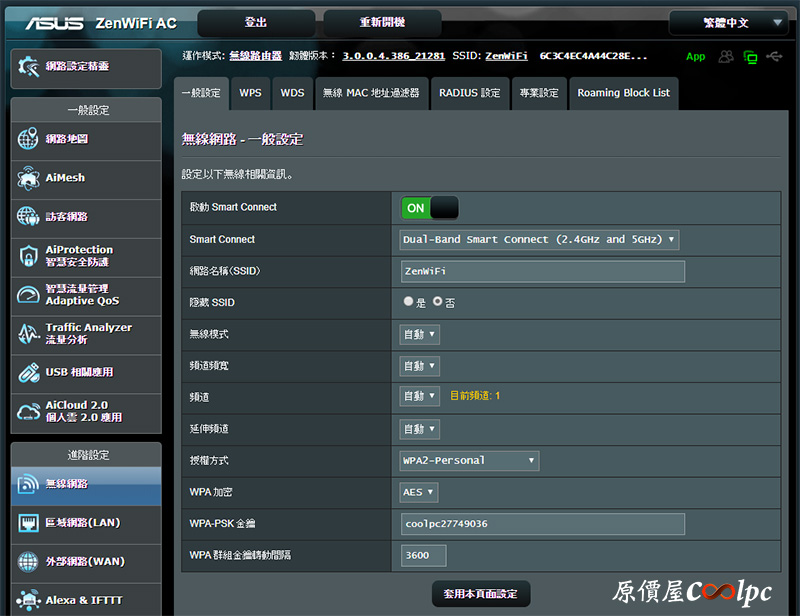Click the group key interval field 3600
The width and height of the screenshot is (800, 616).
(423, 556)
